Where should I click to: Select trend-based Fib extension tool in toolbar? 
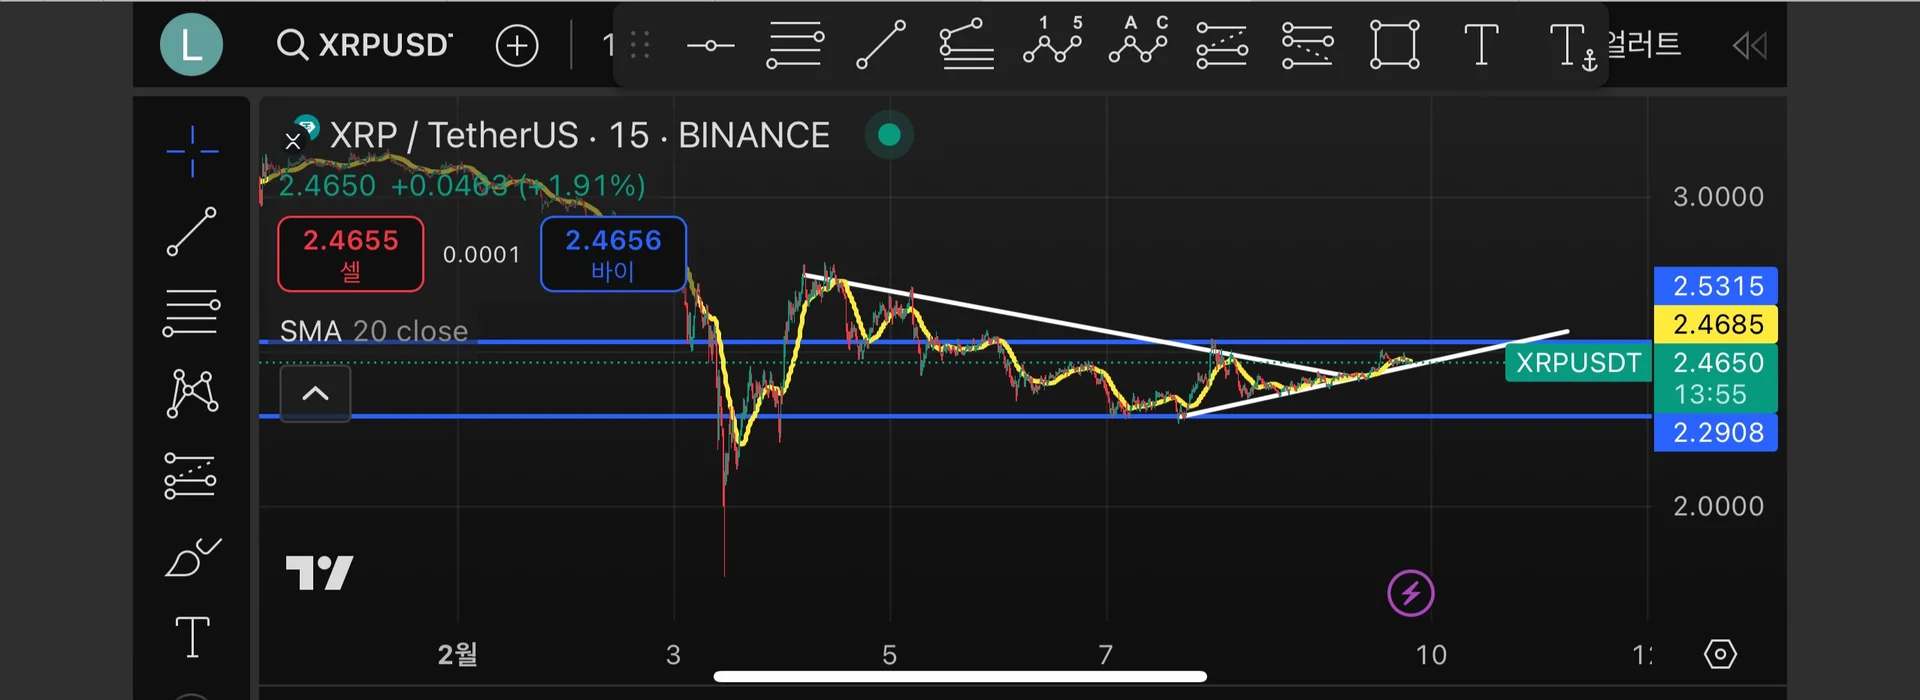pos(967,45)
